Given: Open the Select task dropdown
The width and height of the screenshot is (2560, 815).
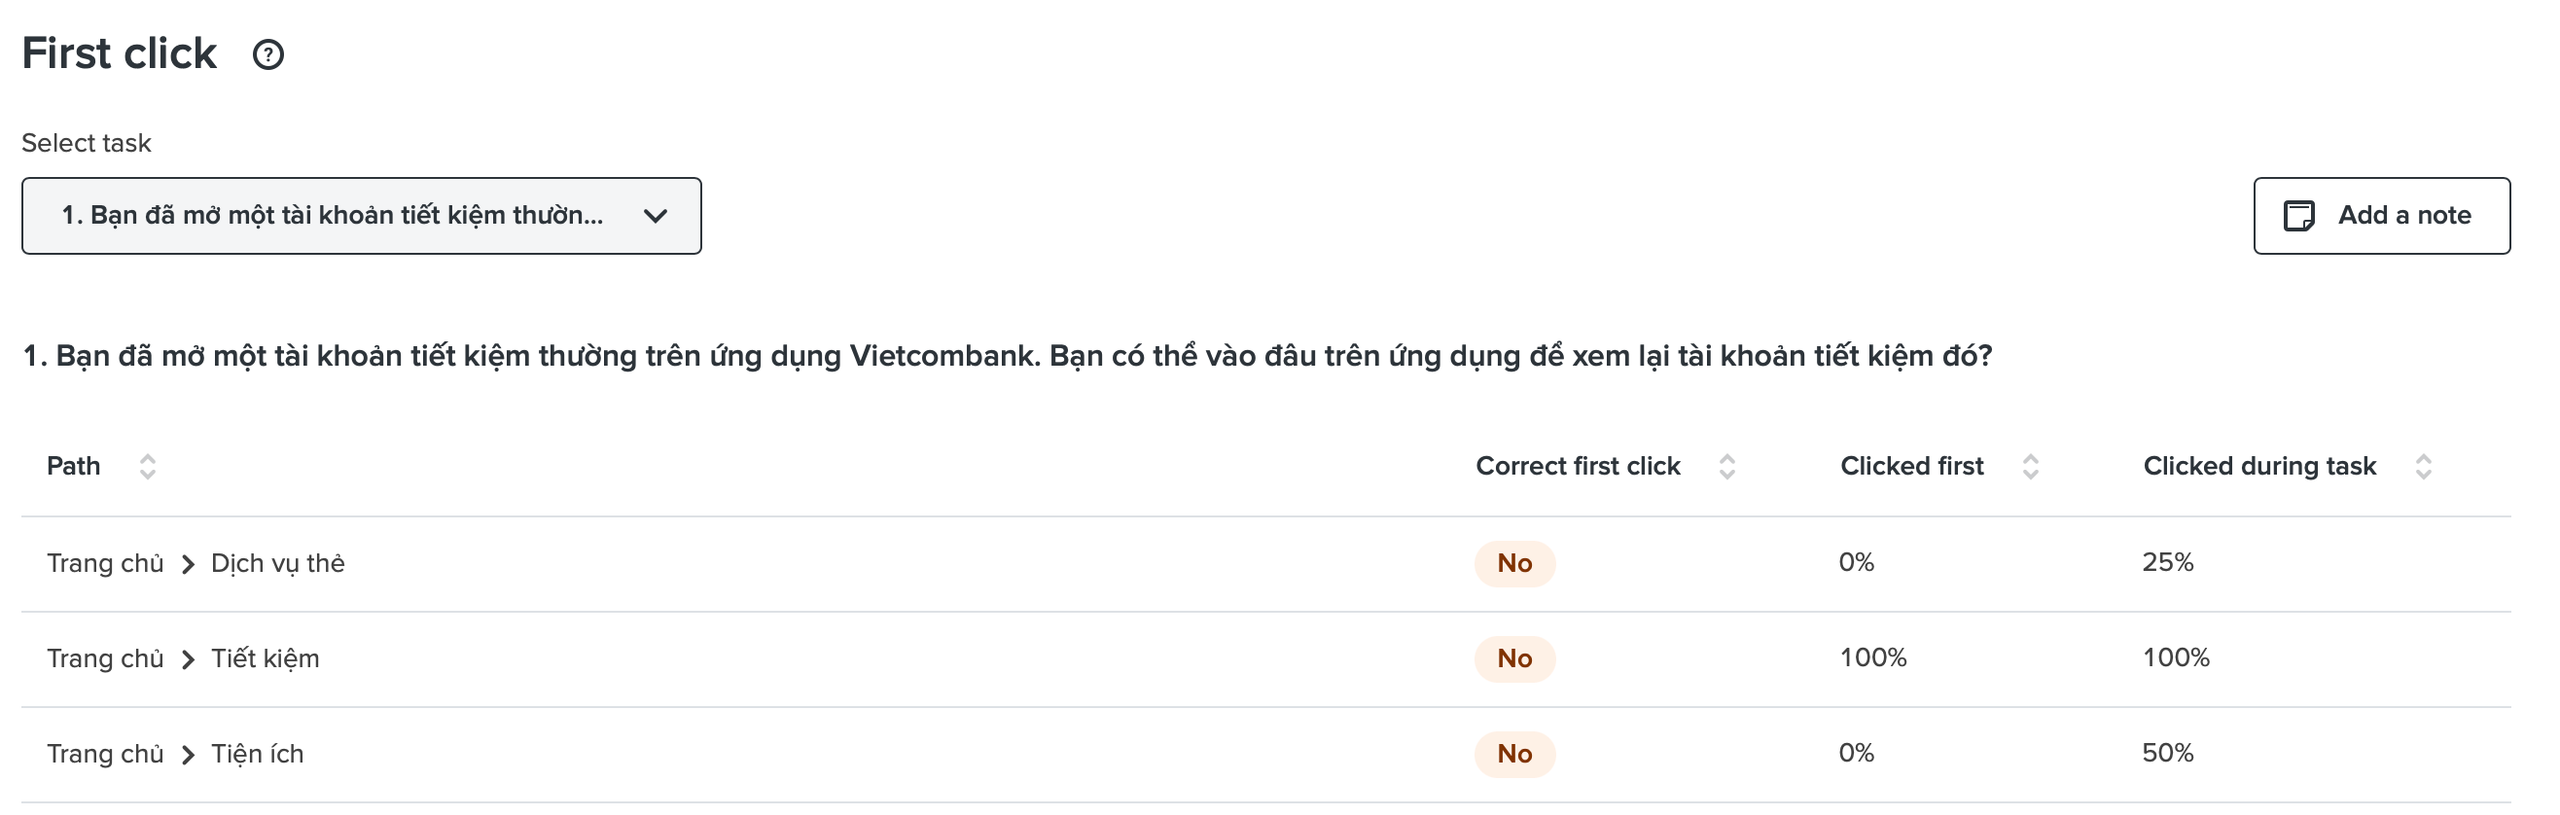Looking at the screenshot, I should click(360, 216).
